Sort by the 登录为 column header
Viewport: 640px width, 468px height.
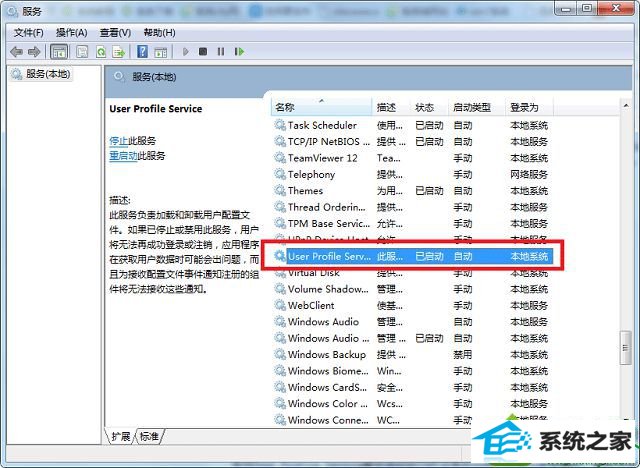(529, 107)
